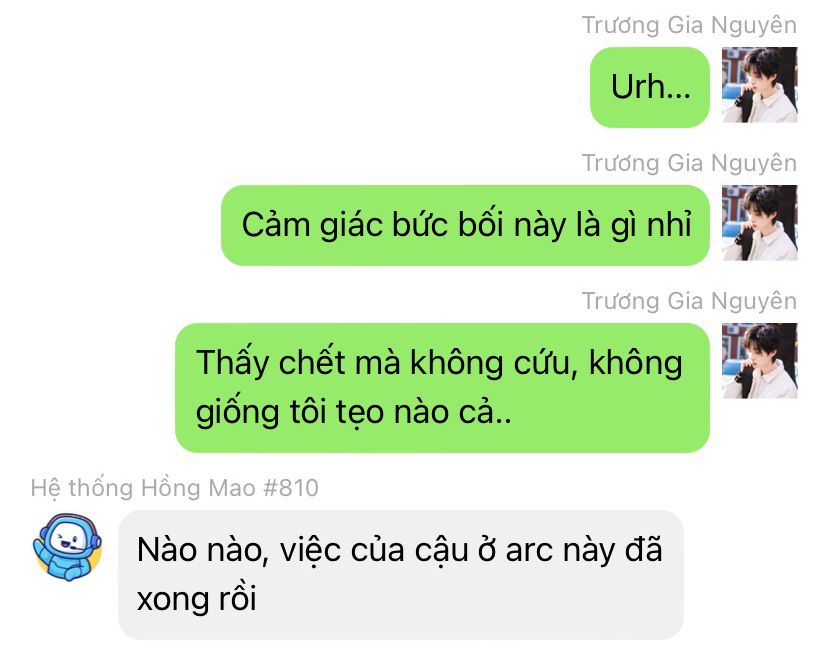
Task: Click 'giống tôi tẹo nào cả..' line in green bubble
Action: [353, 412]
